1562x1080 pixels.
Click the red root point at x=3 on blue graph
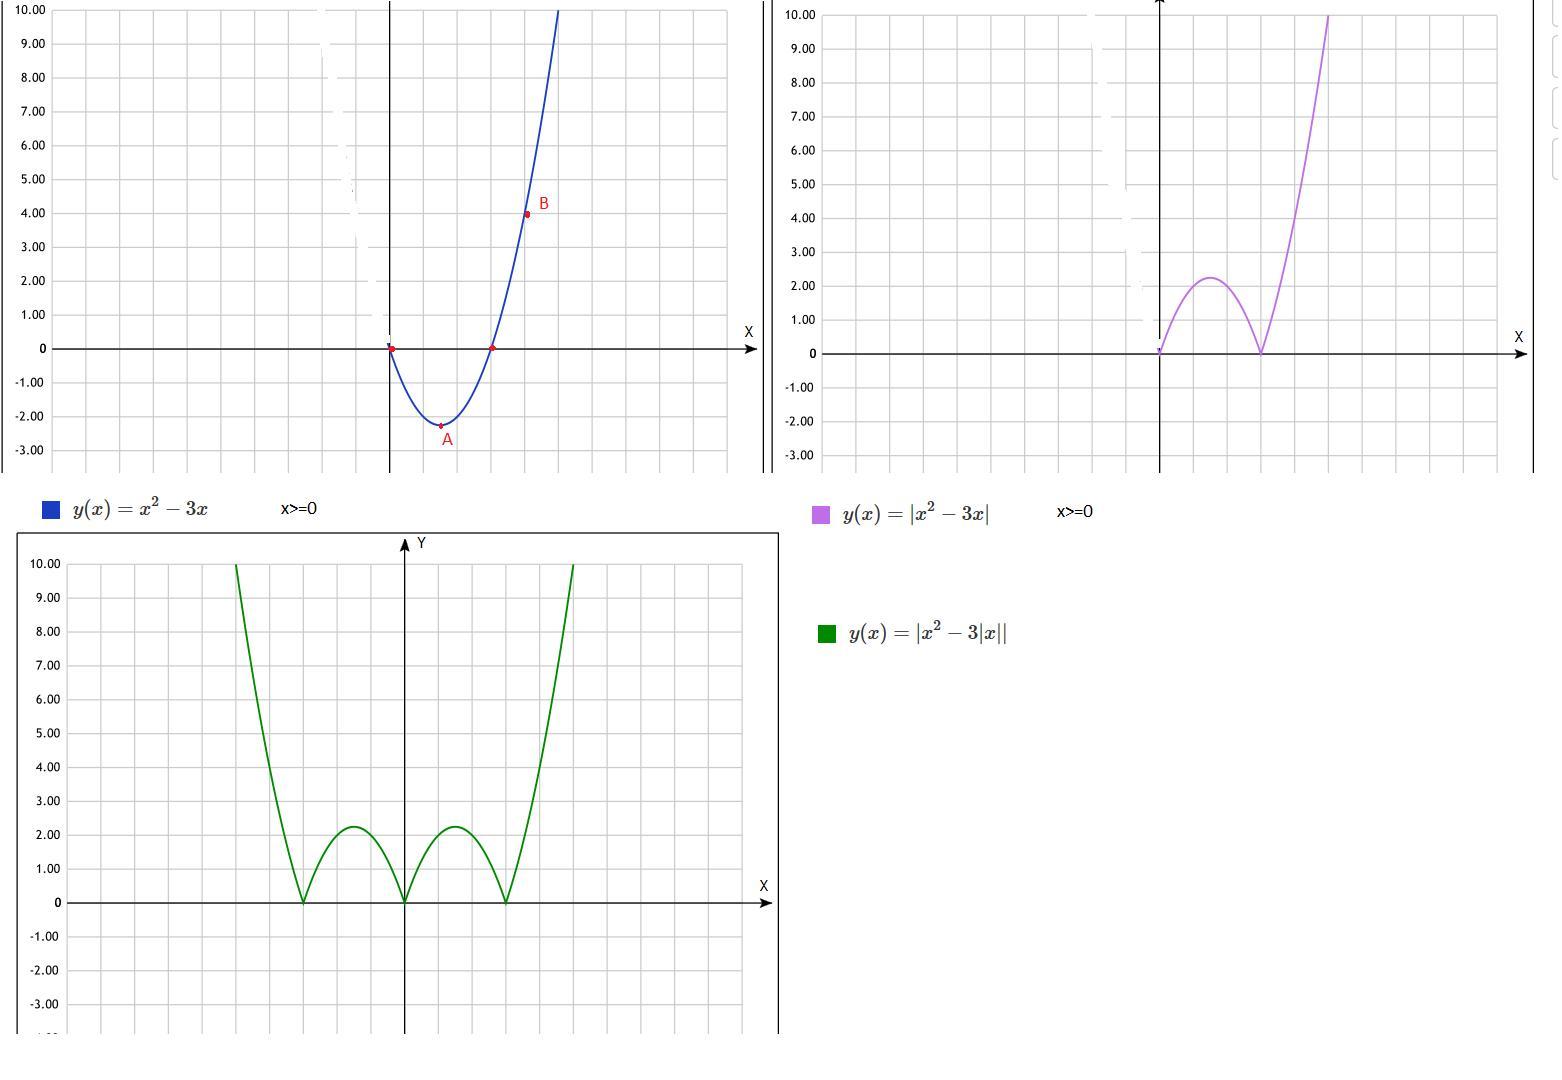click(x=492, y=348)
